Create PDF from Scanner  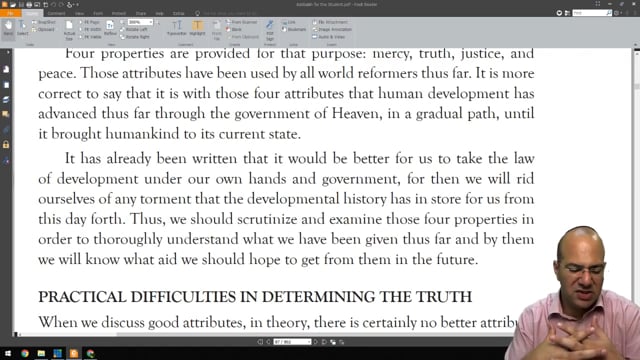click(x=242, y=22)
